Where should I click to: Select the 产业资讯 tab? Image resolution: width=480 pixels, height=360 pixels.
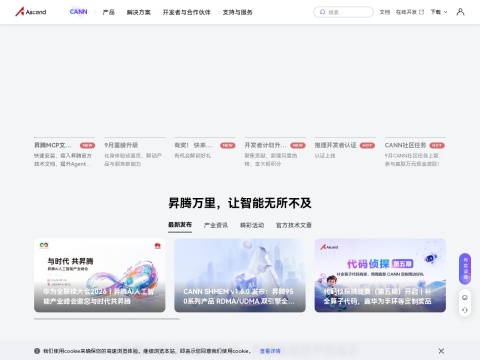click(216, 225)
